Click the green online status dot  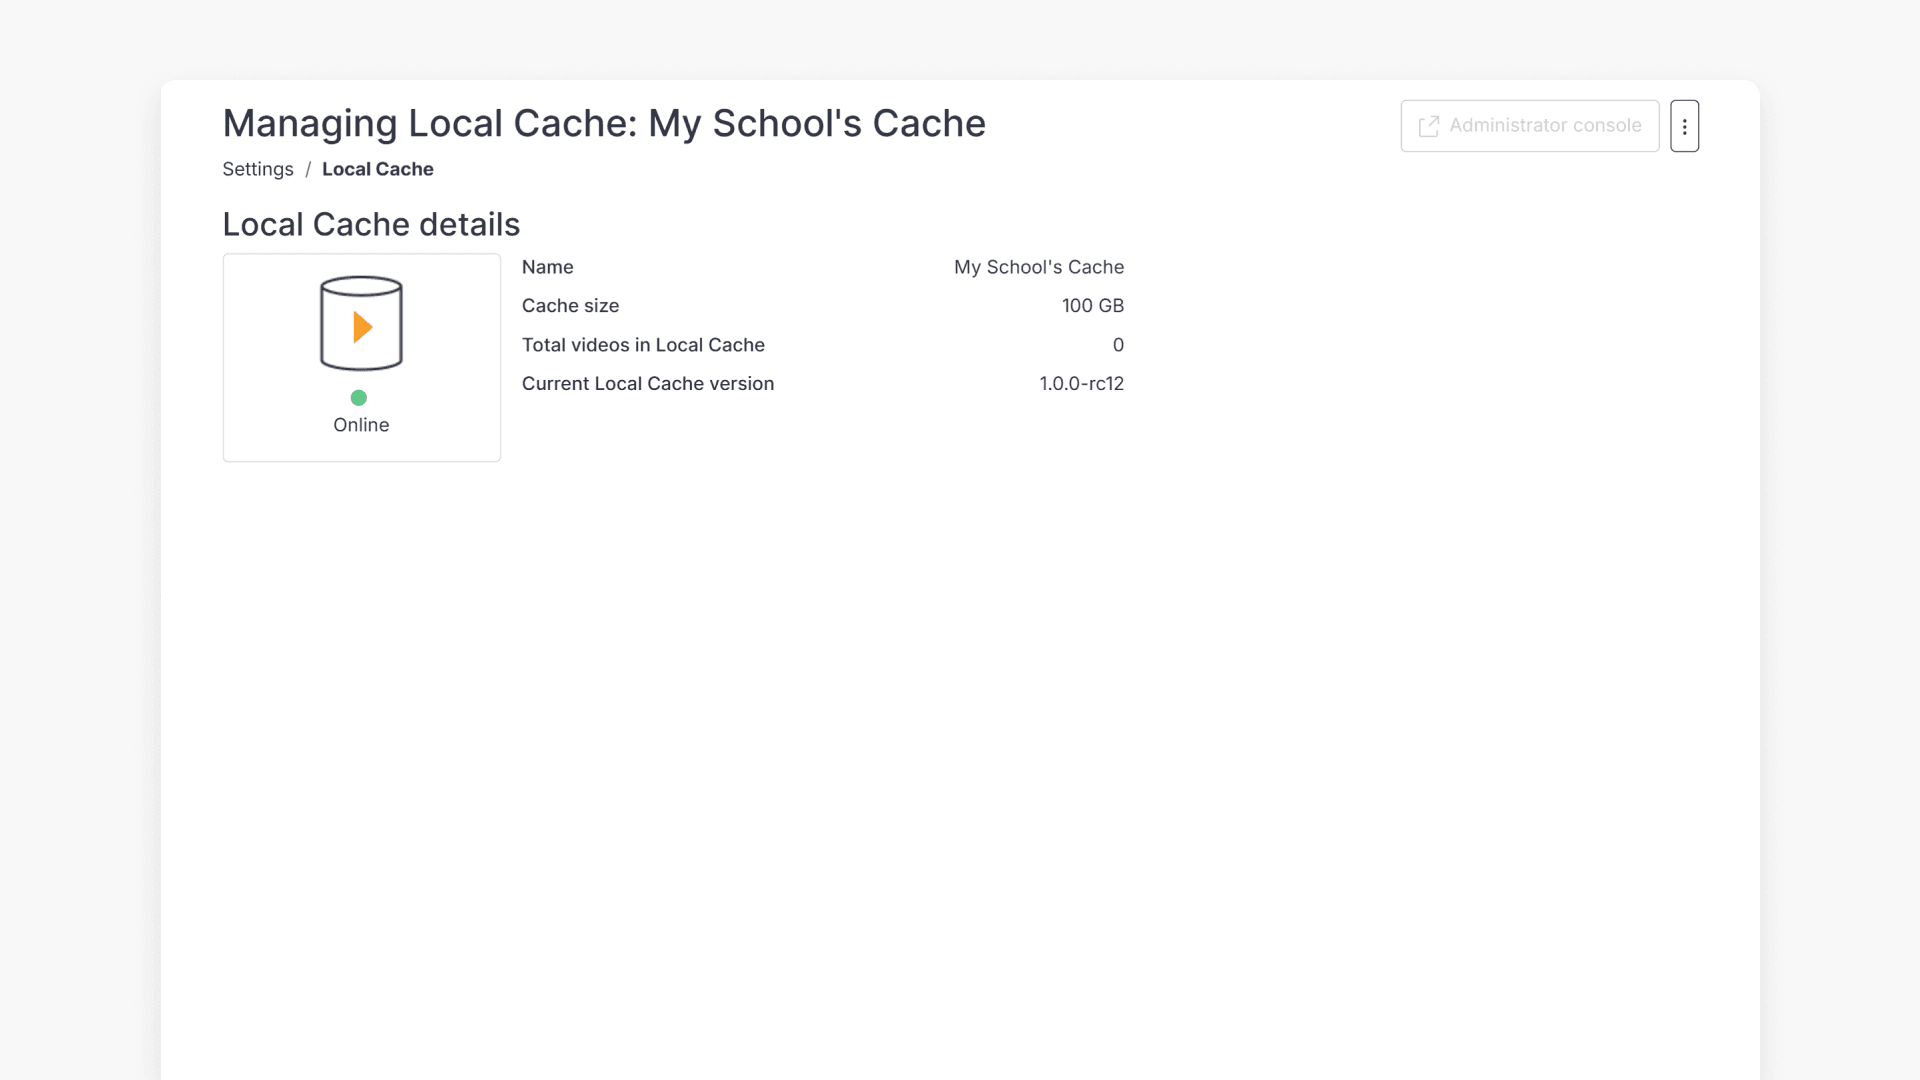(x=359, y=398)
